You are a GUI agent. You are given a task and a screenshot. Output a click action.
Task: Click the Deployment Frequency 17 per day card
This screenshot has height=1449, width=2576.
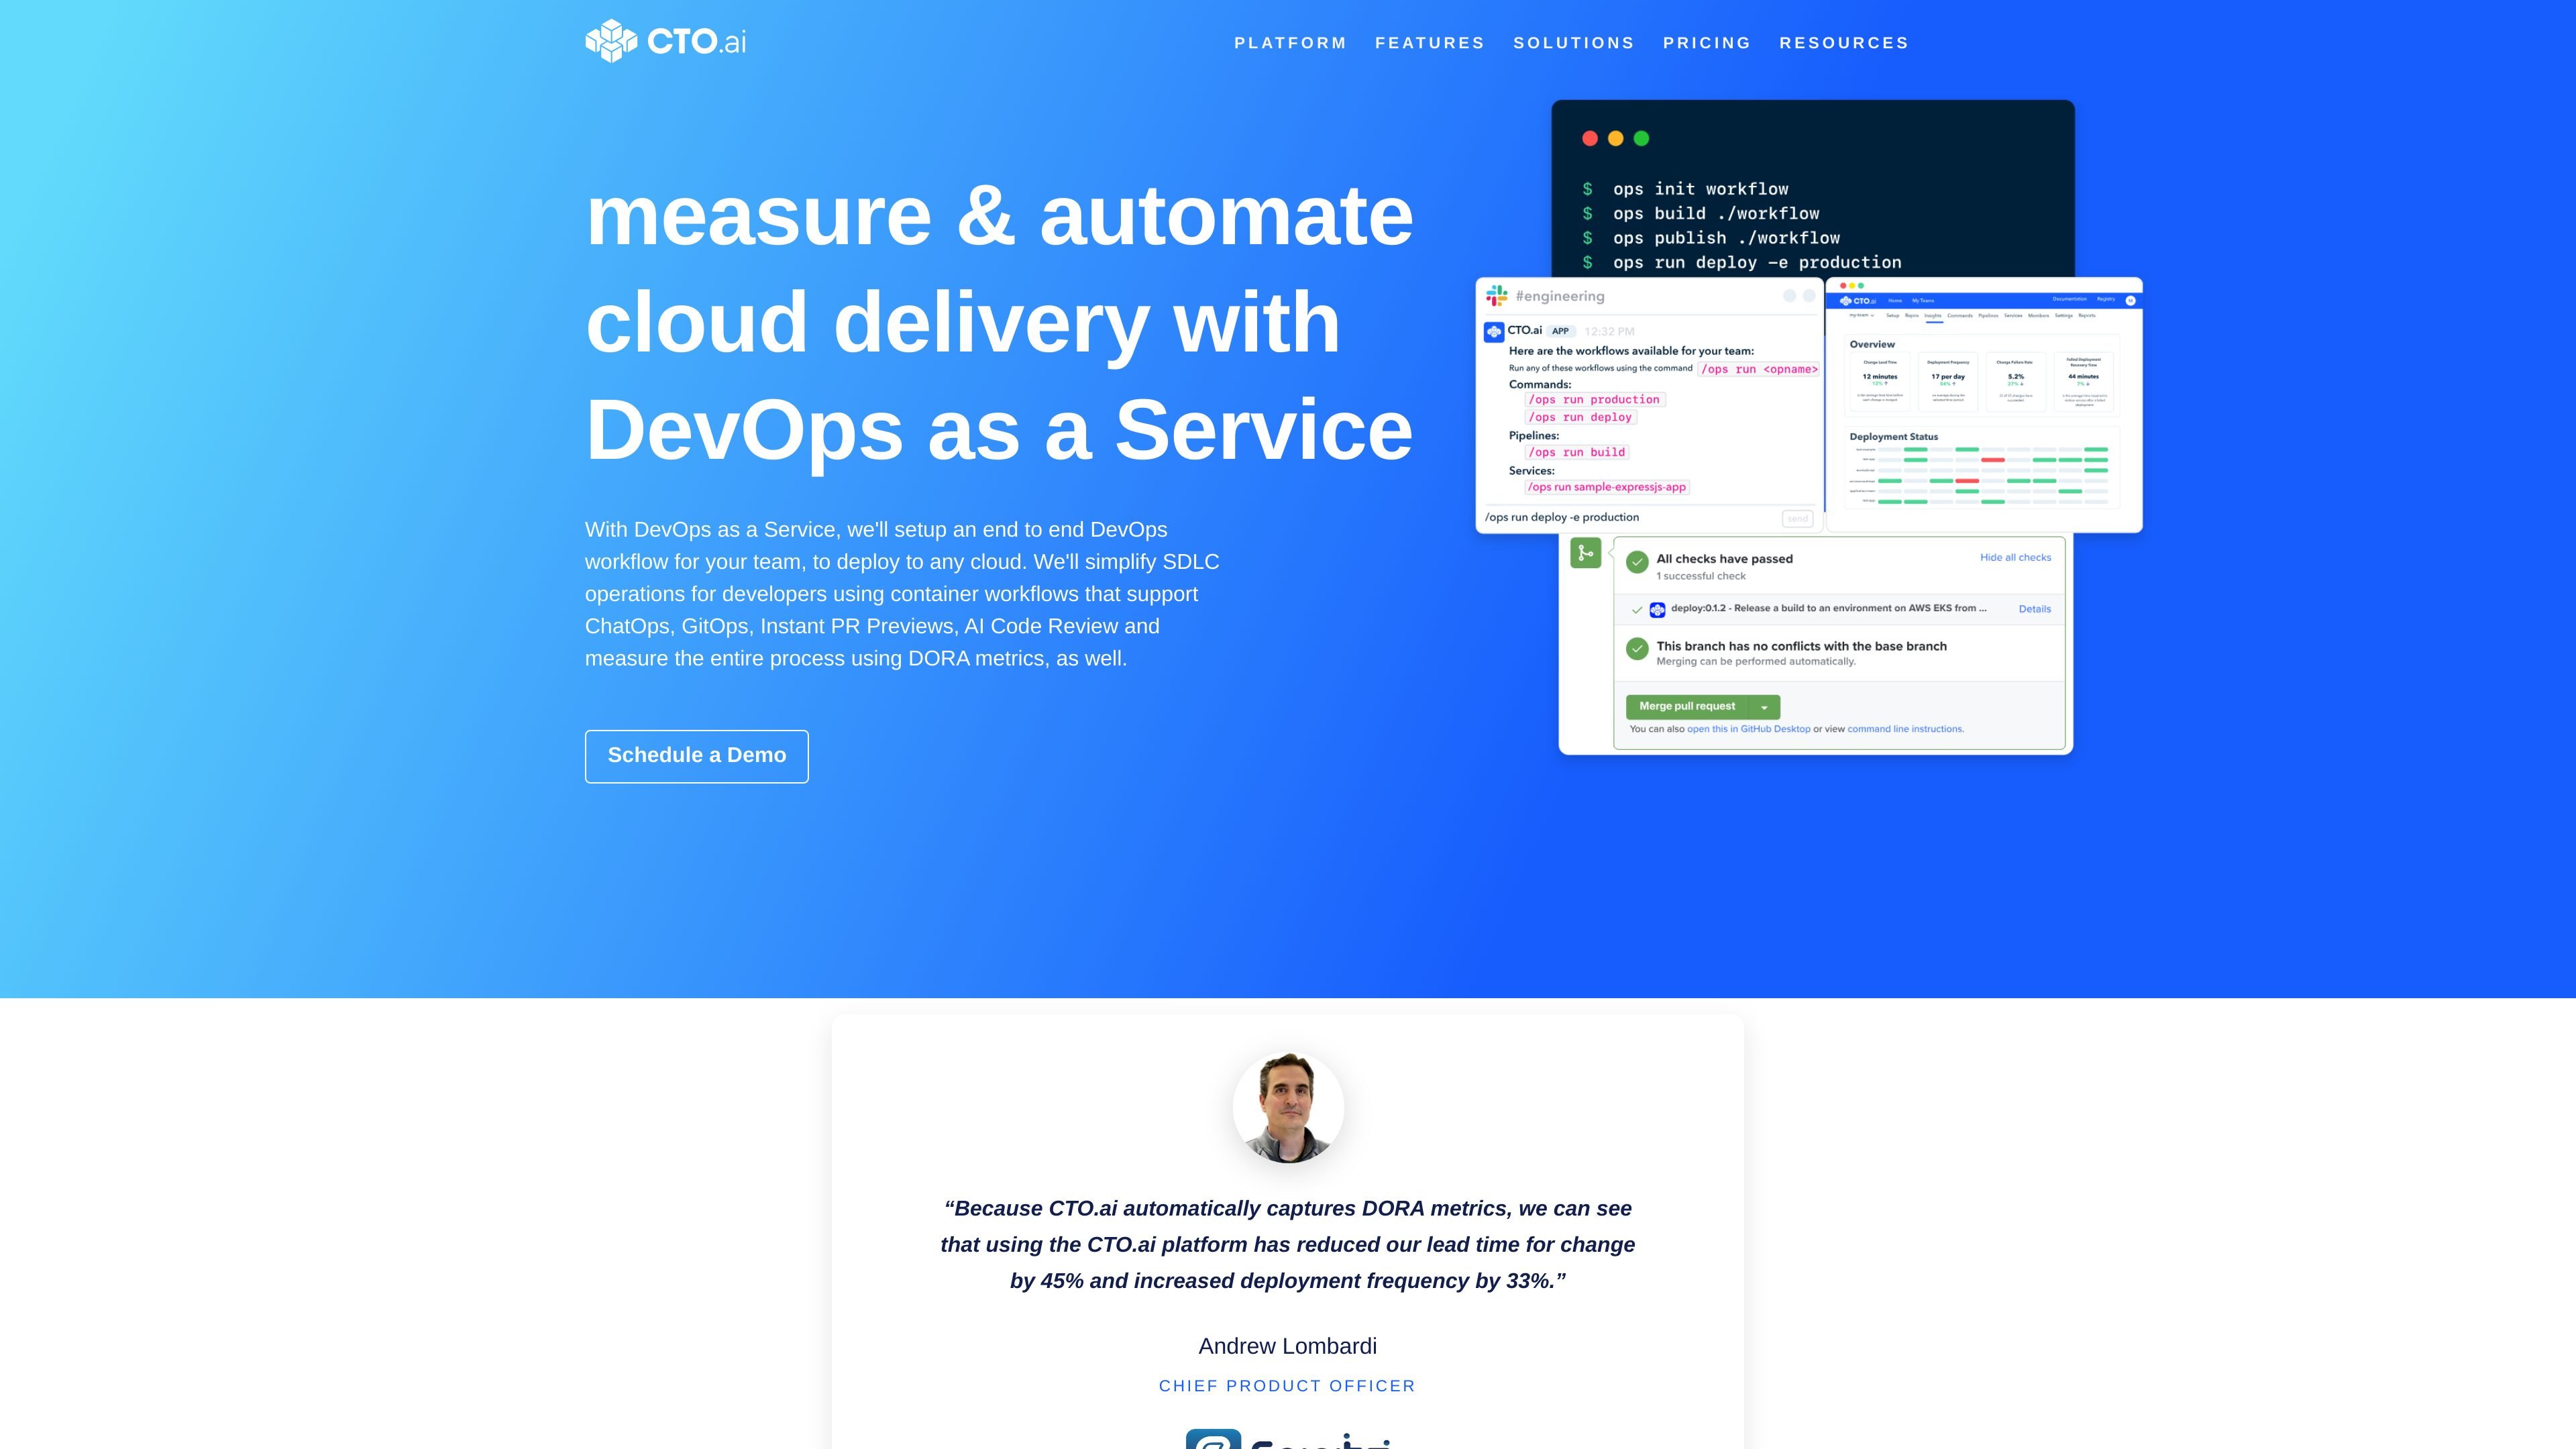pyautogui.click(x=1948, y=381)
